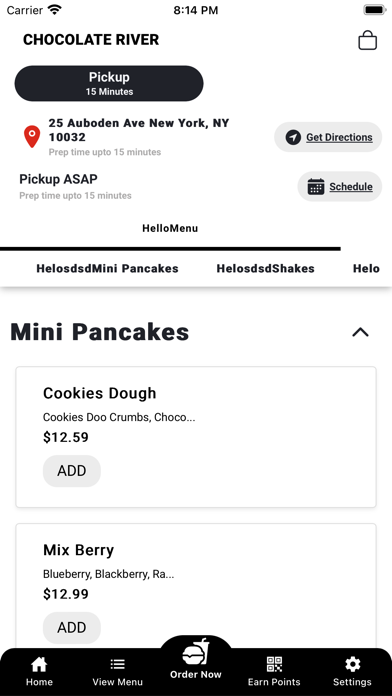The width and height of the screenshot is (392, 696).
Task: Open the Get Directions link
Action: pos(339,137)
